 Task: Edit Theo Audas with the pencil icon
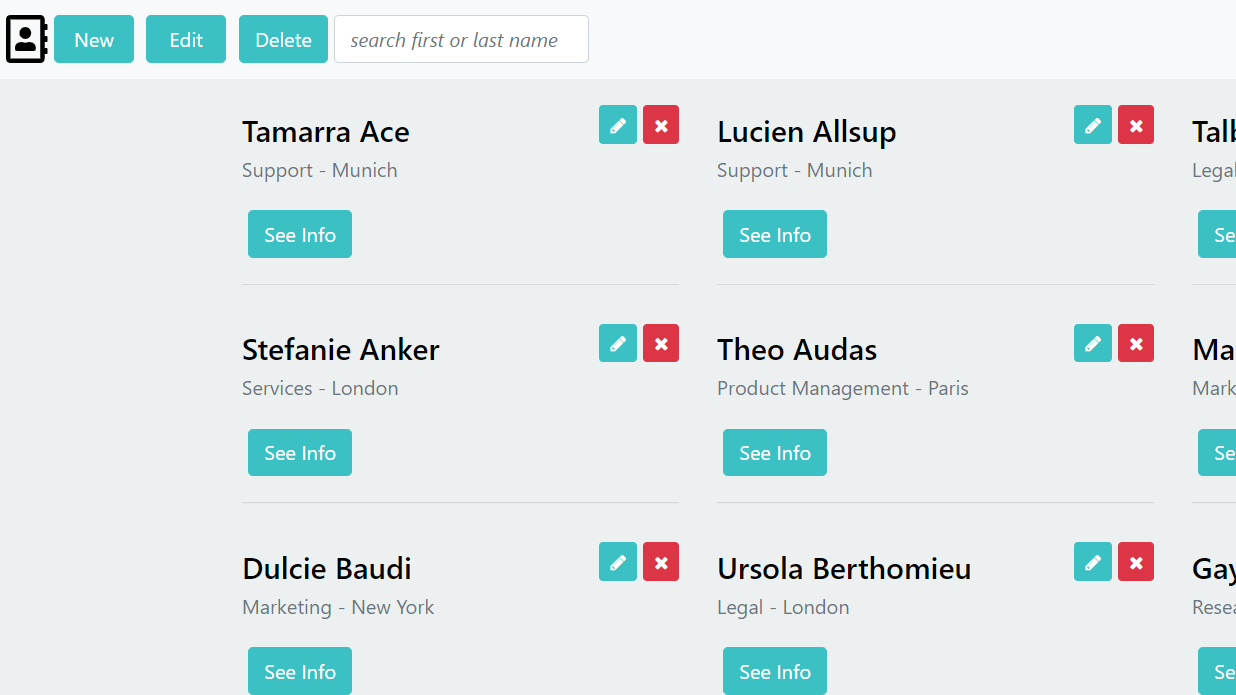[1093, 343]
